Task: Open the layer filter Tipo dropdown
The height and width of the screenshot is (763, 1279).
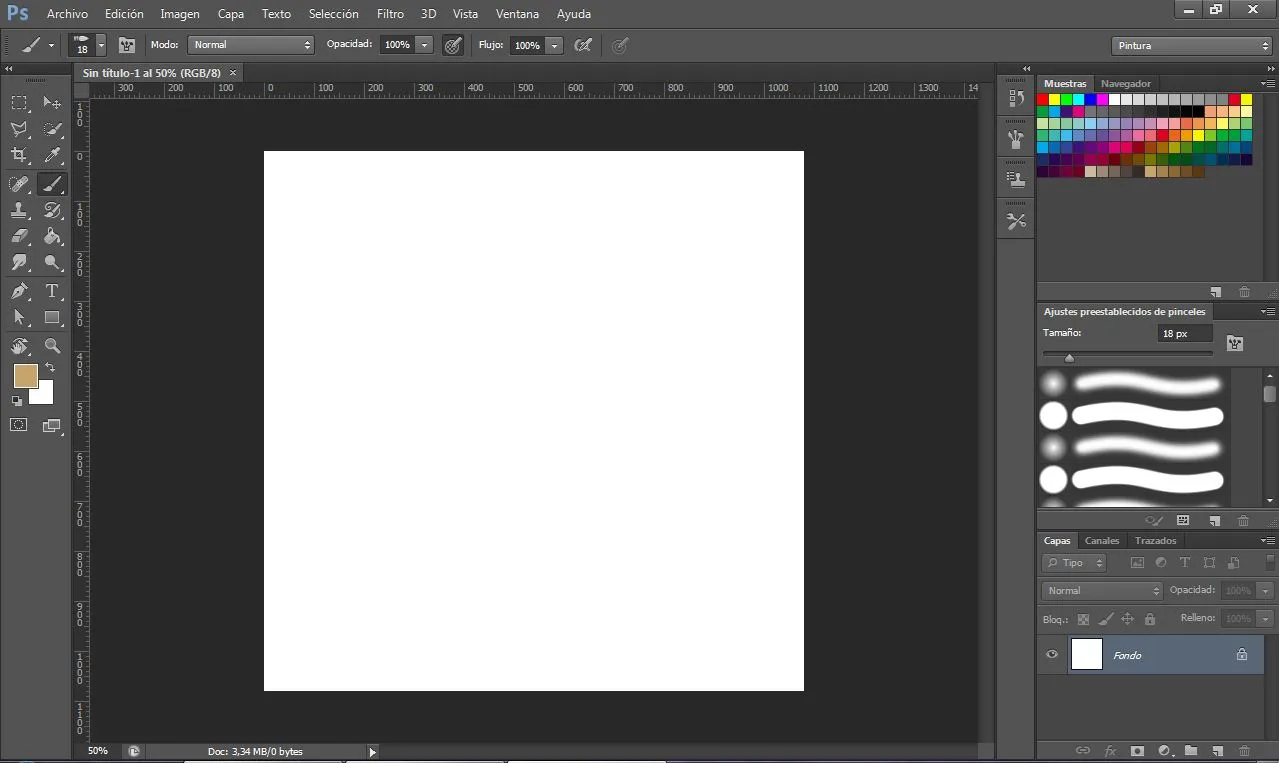Action: (x=1074, y=563)
